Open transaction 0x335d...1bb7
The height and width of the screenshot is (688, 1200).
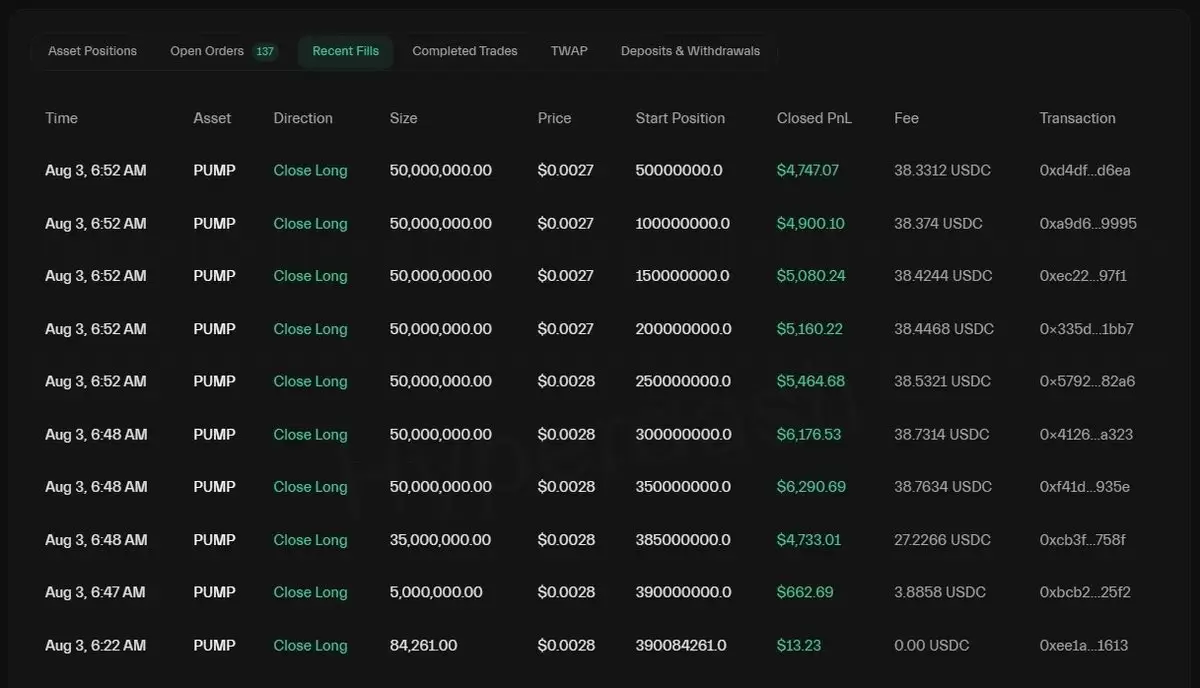1087,329
